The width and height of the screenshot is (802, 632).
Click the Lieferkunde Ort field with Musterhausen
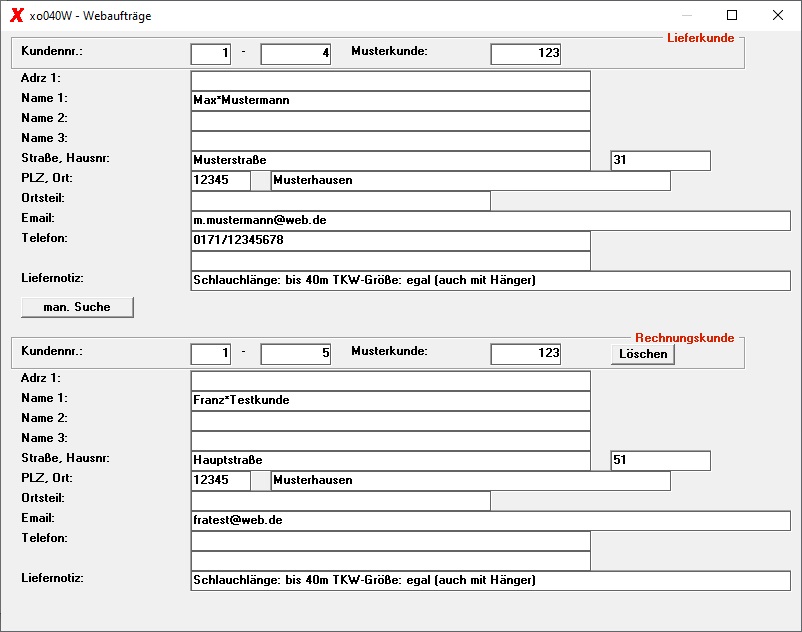(x=471, y=180)
